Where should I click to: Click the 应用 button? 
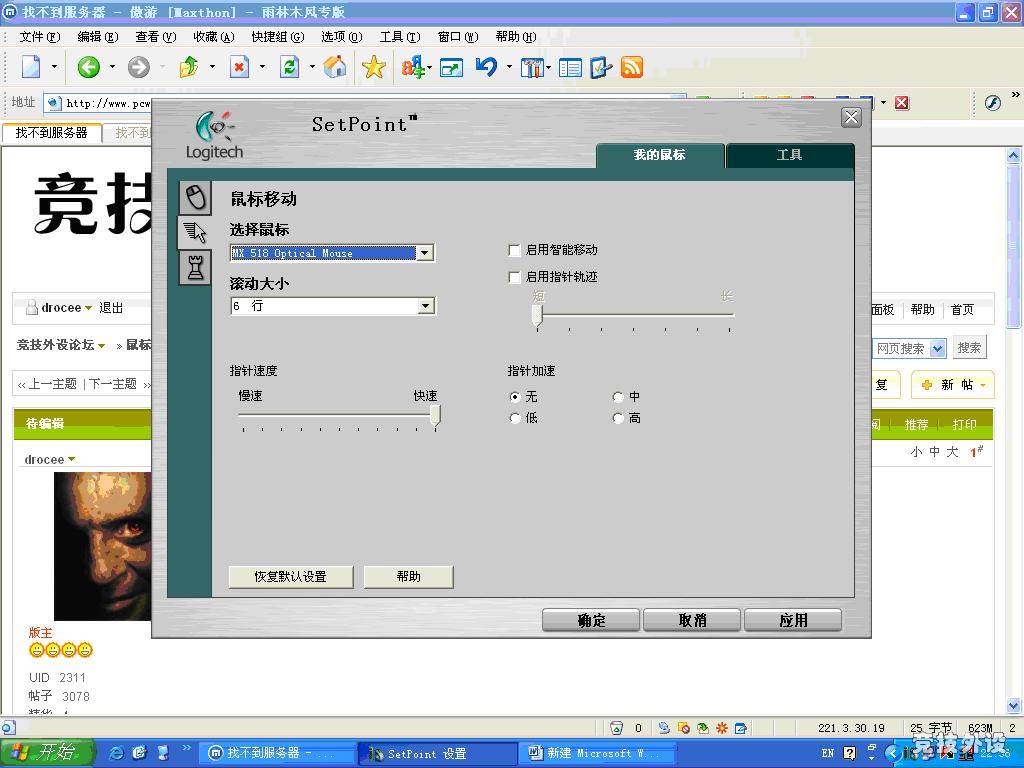[x=793, y=620]
